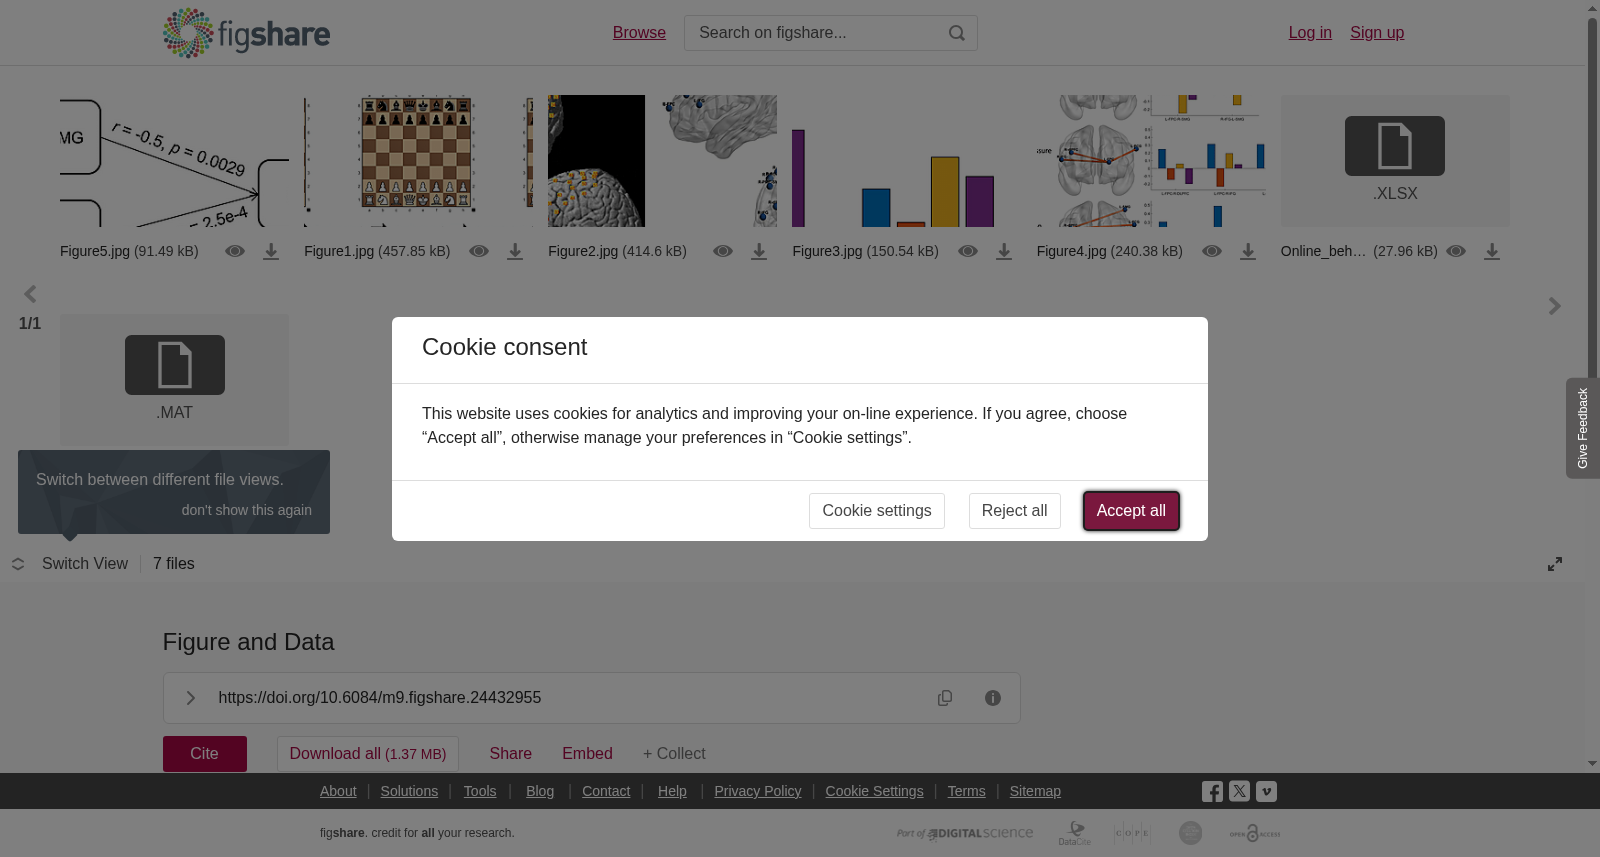Download Figure3.jpg via its download icon
The width and height of the screenshot is (1600, 857).
click(x=1004, y=251)
